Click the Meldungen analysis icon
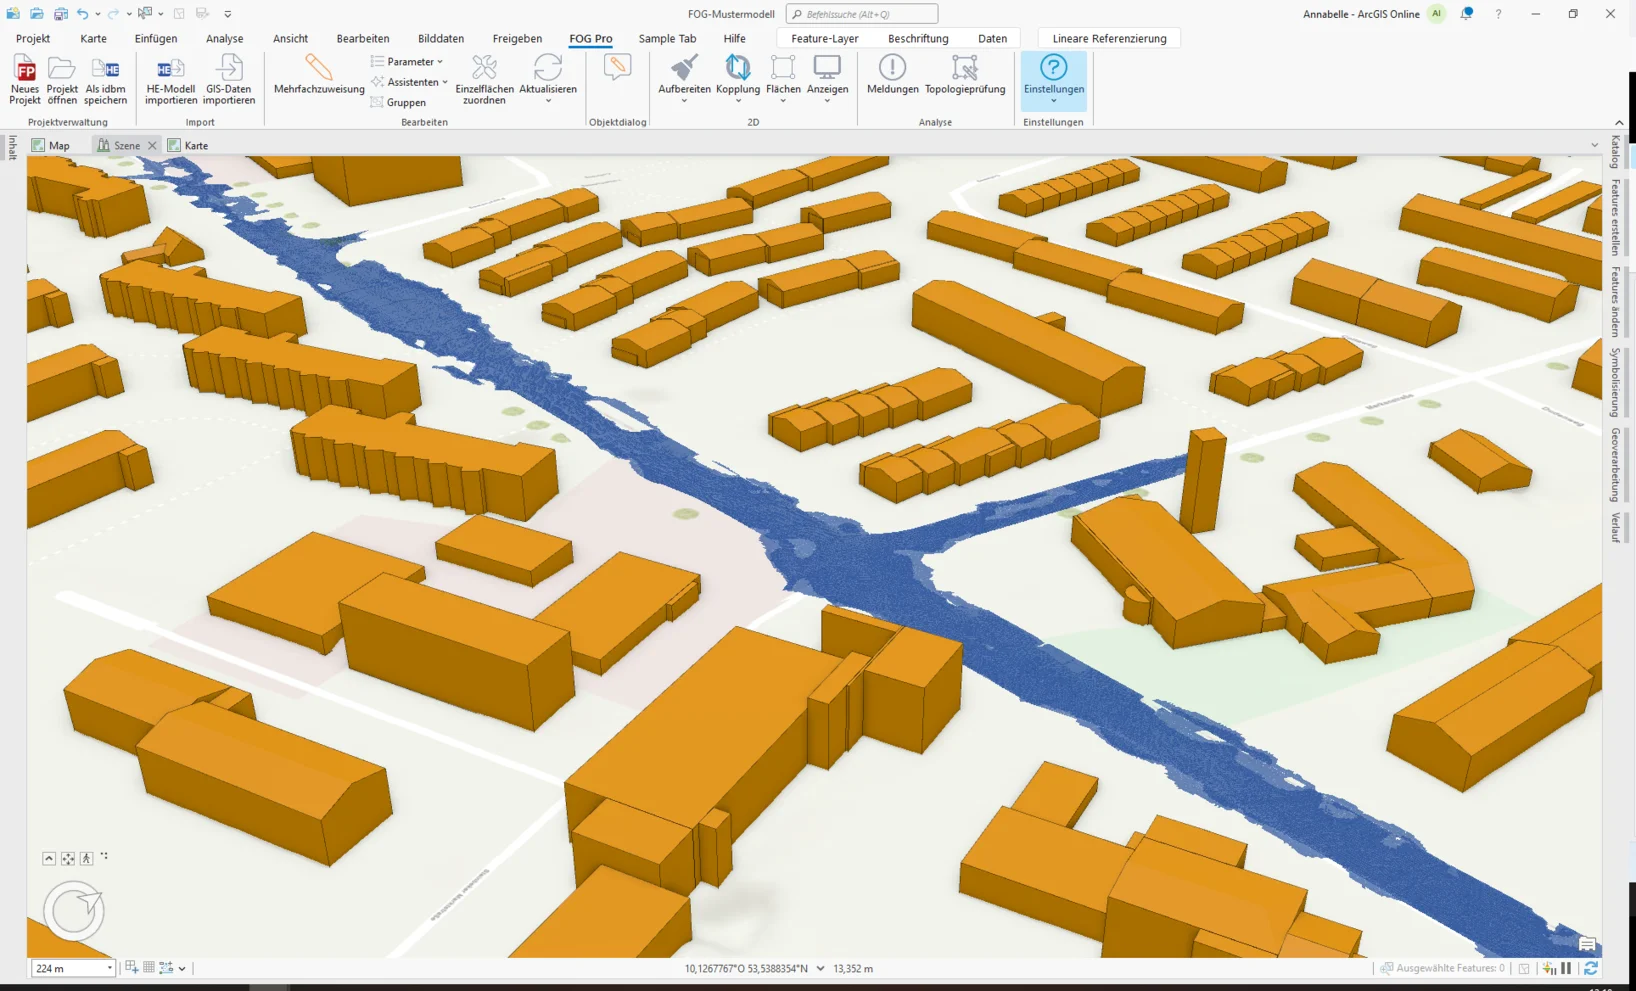Image resolution: width=1636 pixels, height=991 pixels. pyautogui.click(x=892, y=75)
